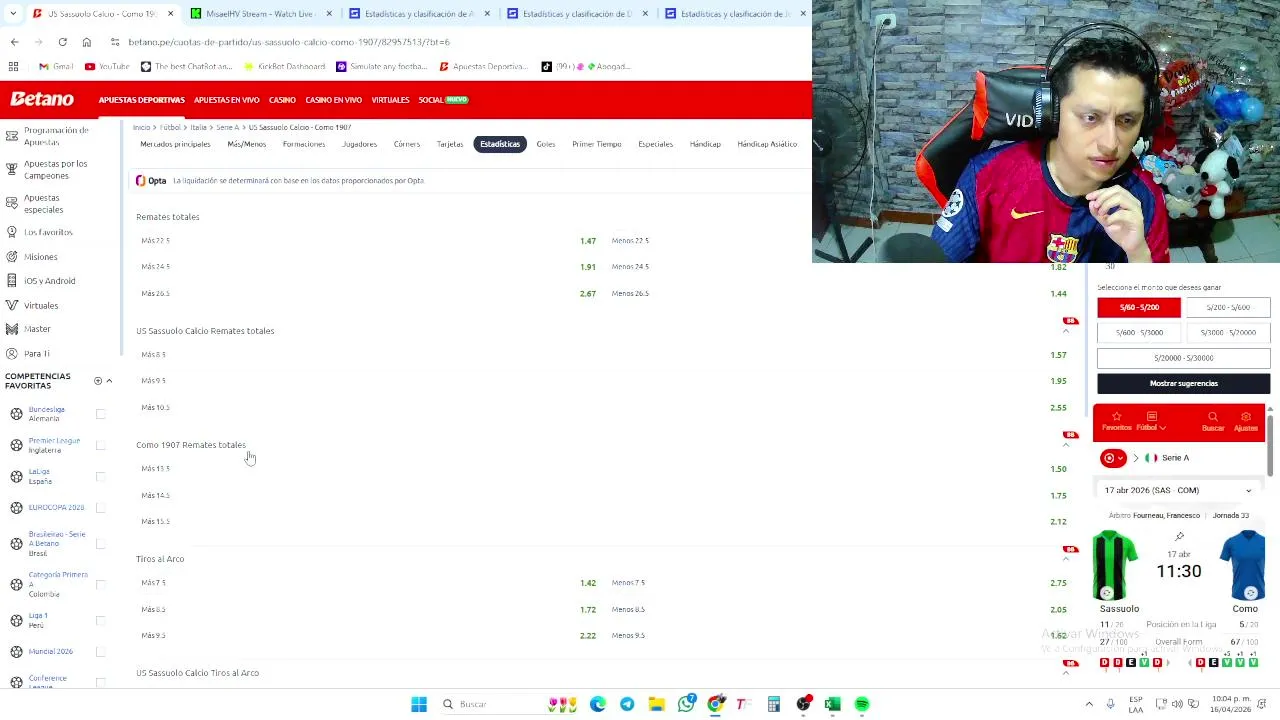Collapse the Como 1907 Remates totales chevron
1280x720 pixels.
coord(1065,445)
